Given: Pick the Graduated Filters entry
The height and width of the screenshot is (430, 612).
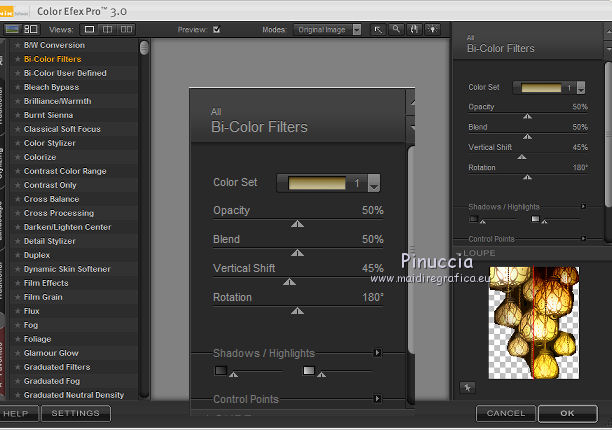Looking at the screenshot, I should [x=57, y=367].
